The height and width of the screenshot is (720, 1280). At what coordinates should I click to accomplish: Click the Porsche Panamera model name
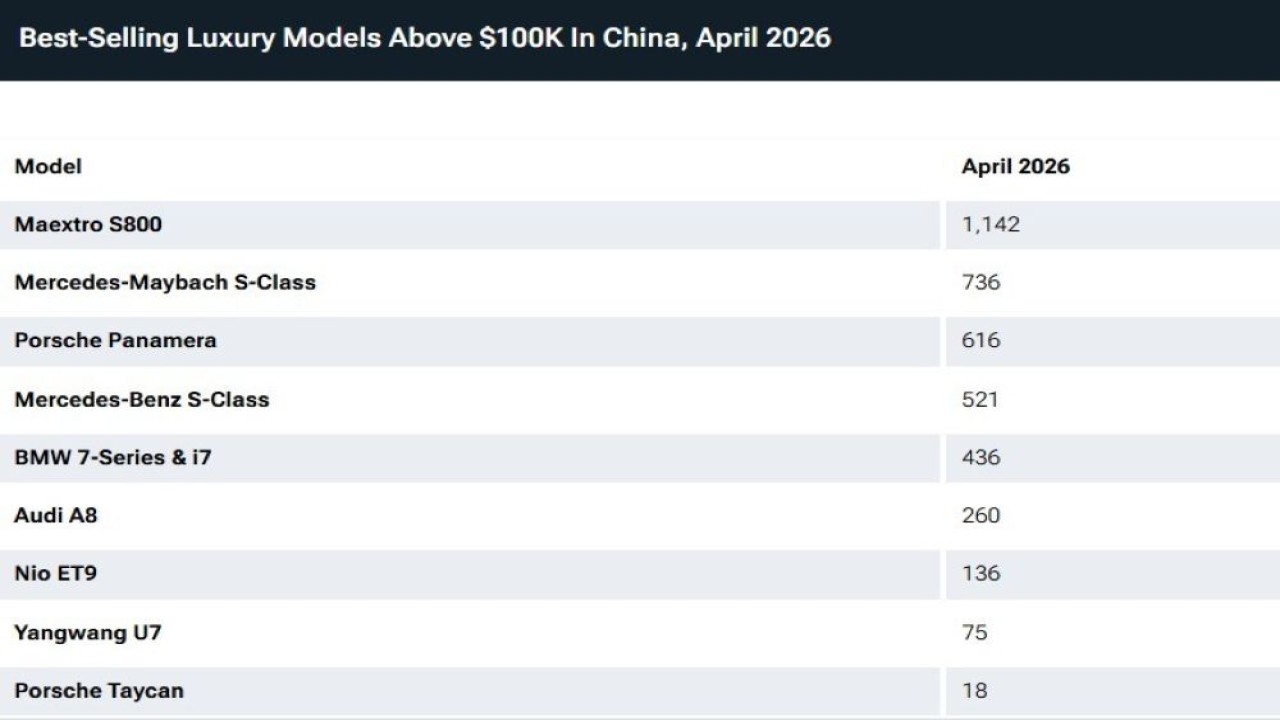click(x=115, y=340)
